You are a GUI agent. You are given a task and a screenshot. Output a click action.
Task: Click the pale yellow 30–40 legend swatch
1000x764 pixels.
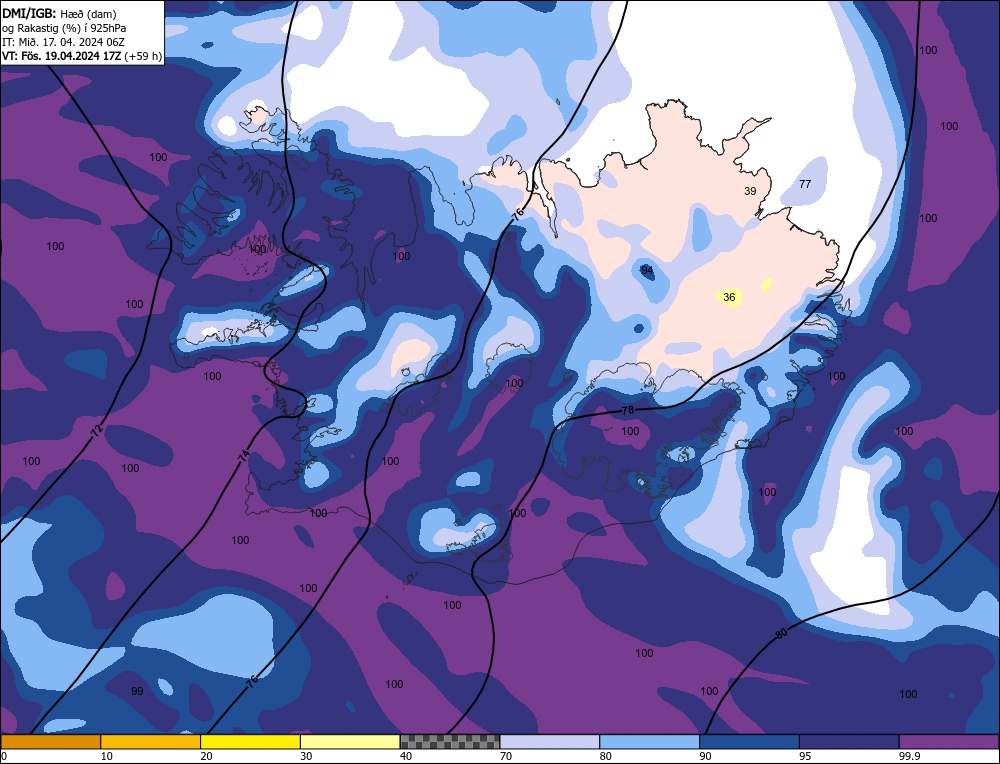350,741
